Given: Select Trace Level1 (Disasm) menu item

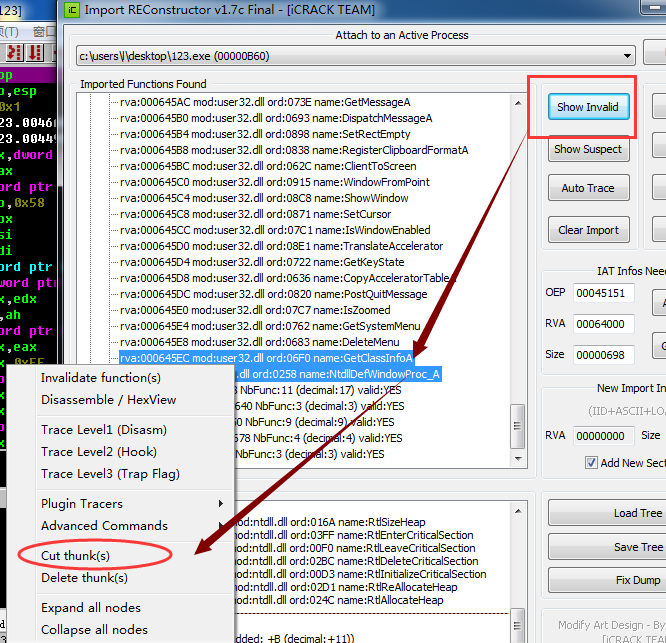Looking at the screenshot, I should (104, 430).
